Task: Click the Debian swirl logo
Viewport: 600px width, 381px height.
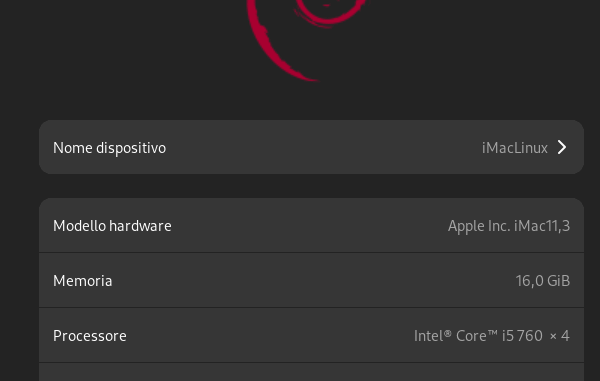Action: [306, 40]
